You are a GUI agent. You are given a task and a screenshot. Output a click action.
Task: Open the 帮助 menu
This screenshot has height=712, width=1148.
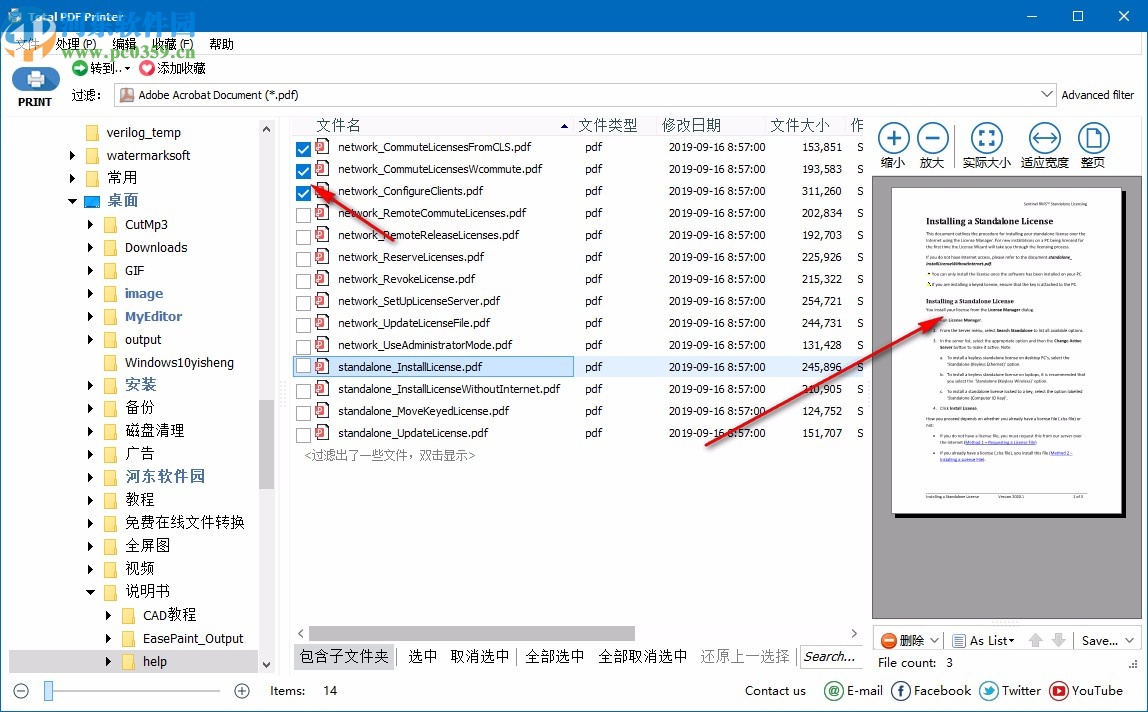[221, 44]
